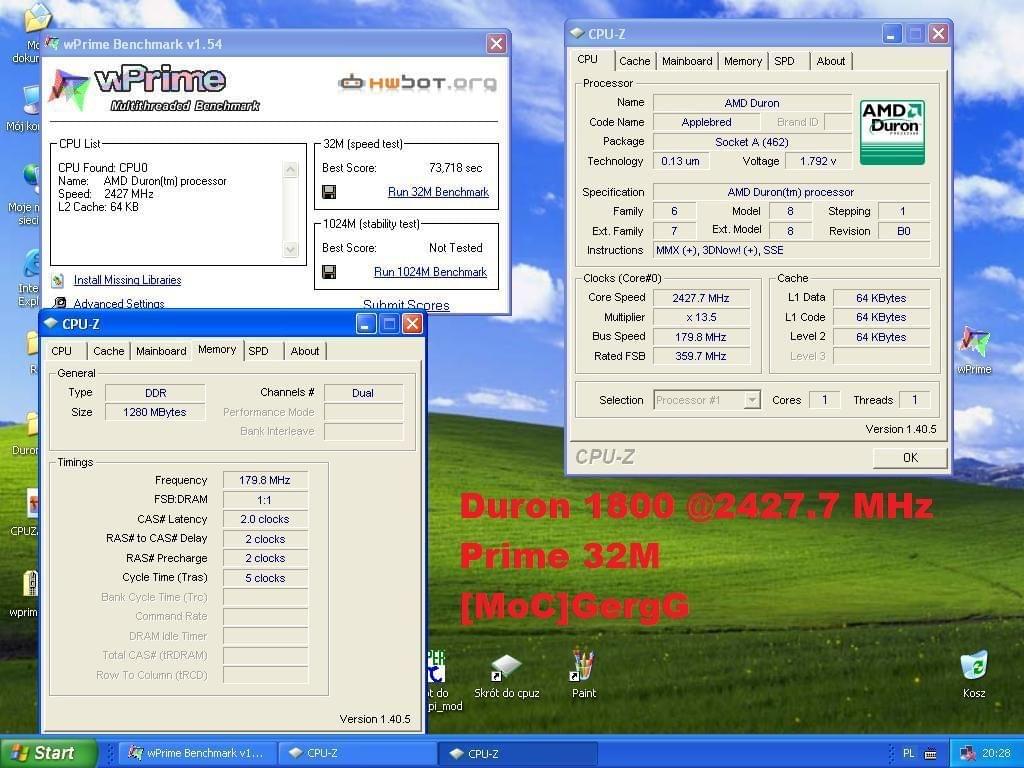Select the second highlighted CPU-Z taskbar button
The width and height of the screenshot is (1024, 768).
[519, 753]
